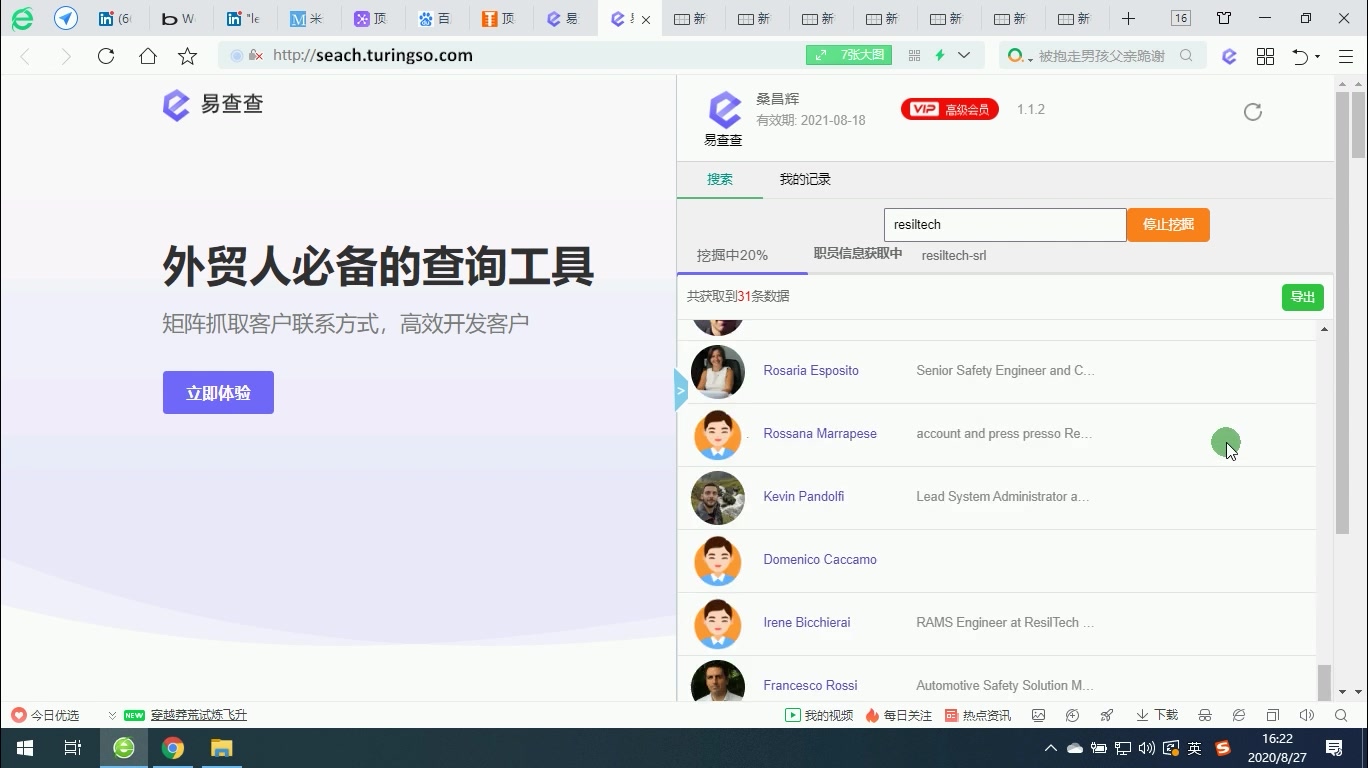
Task: Select the Baidu 百 browser tab
Action: (x=434, y=18)
